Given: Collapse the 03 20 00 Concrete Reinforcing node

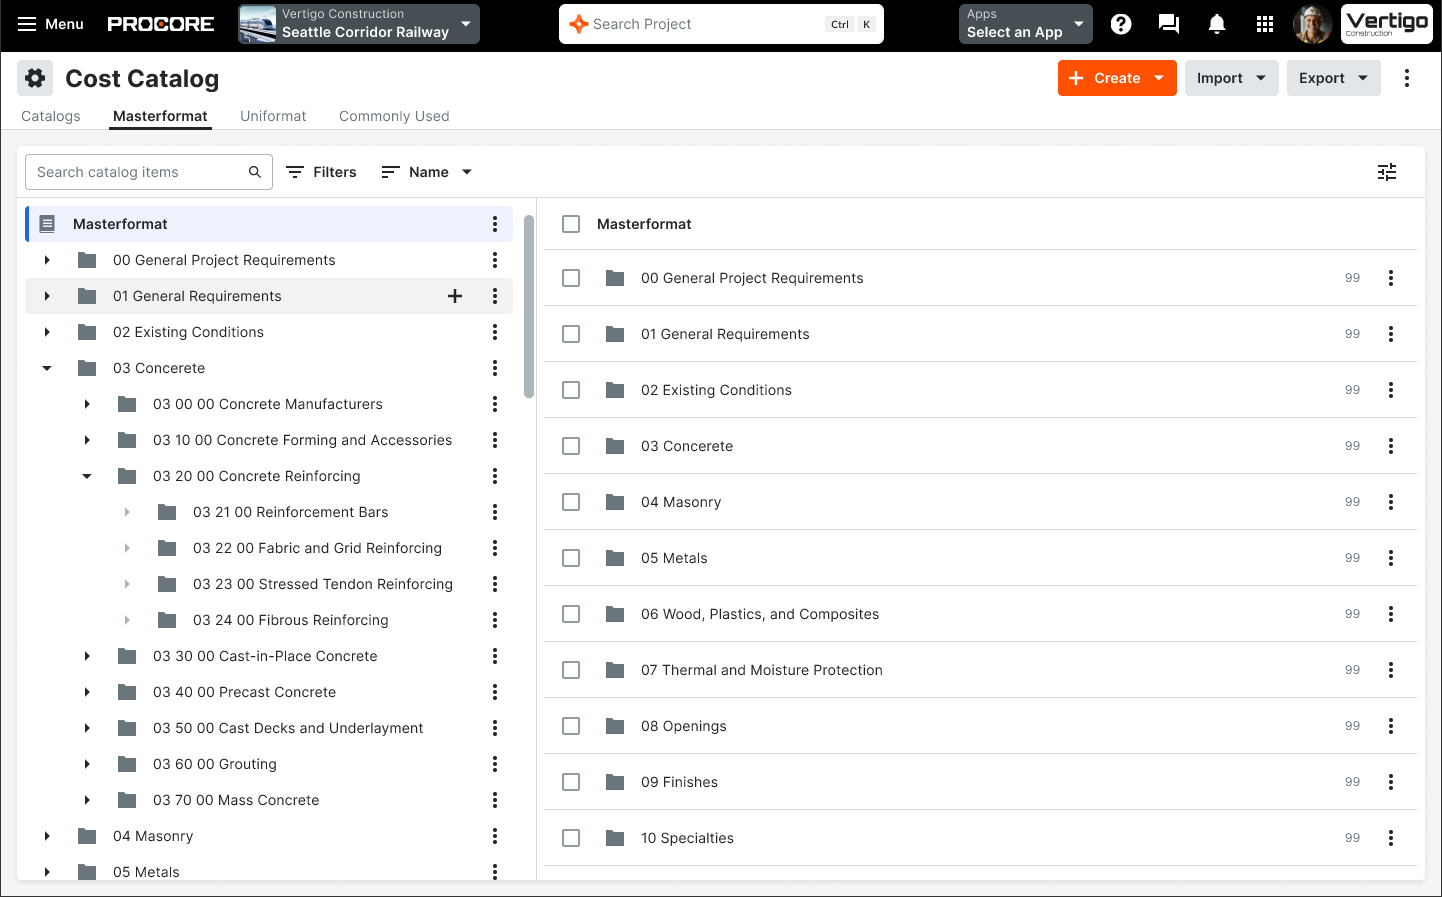Looking at the screenshot, I should [86, 476].
